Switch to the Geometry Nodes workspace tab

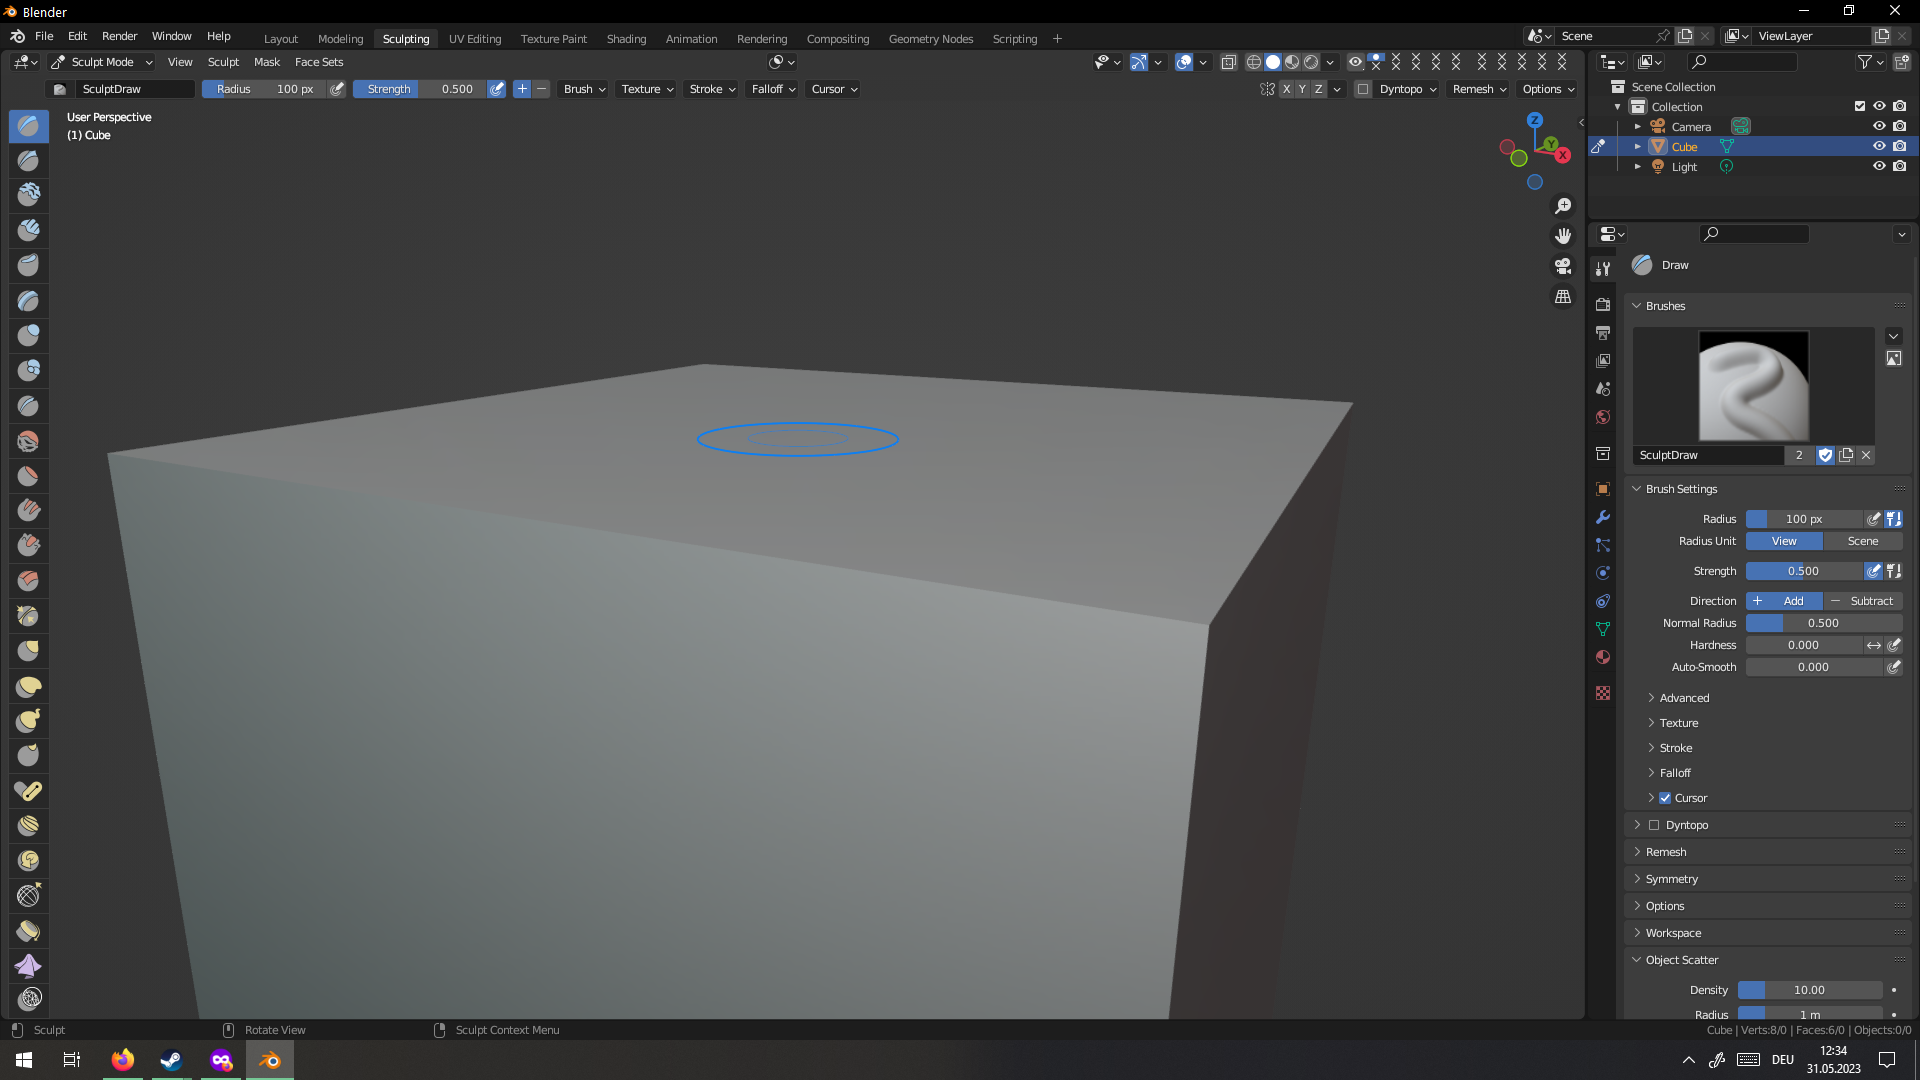(930, 39)
